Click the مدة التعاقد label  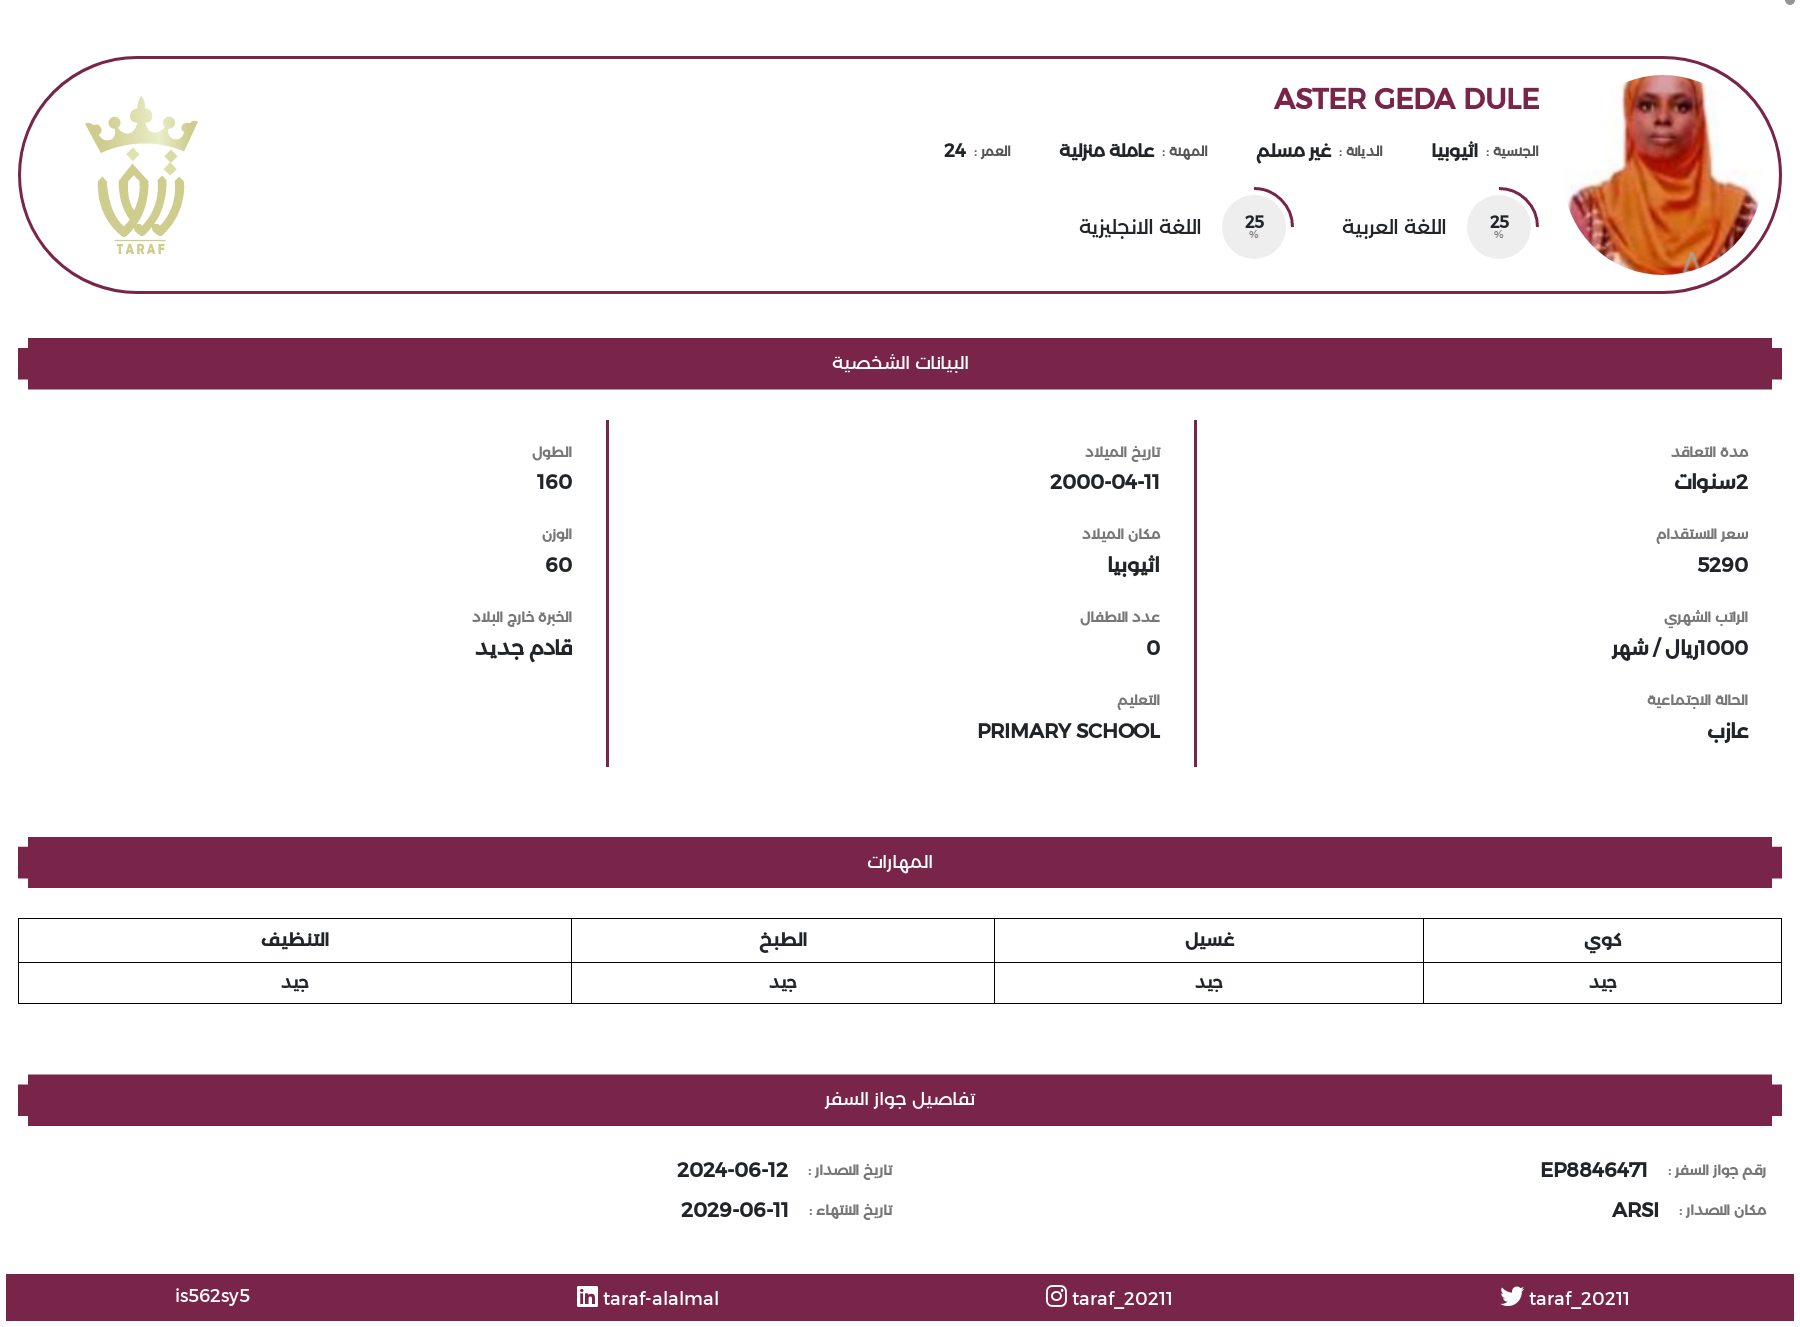point(1710,452)
